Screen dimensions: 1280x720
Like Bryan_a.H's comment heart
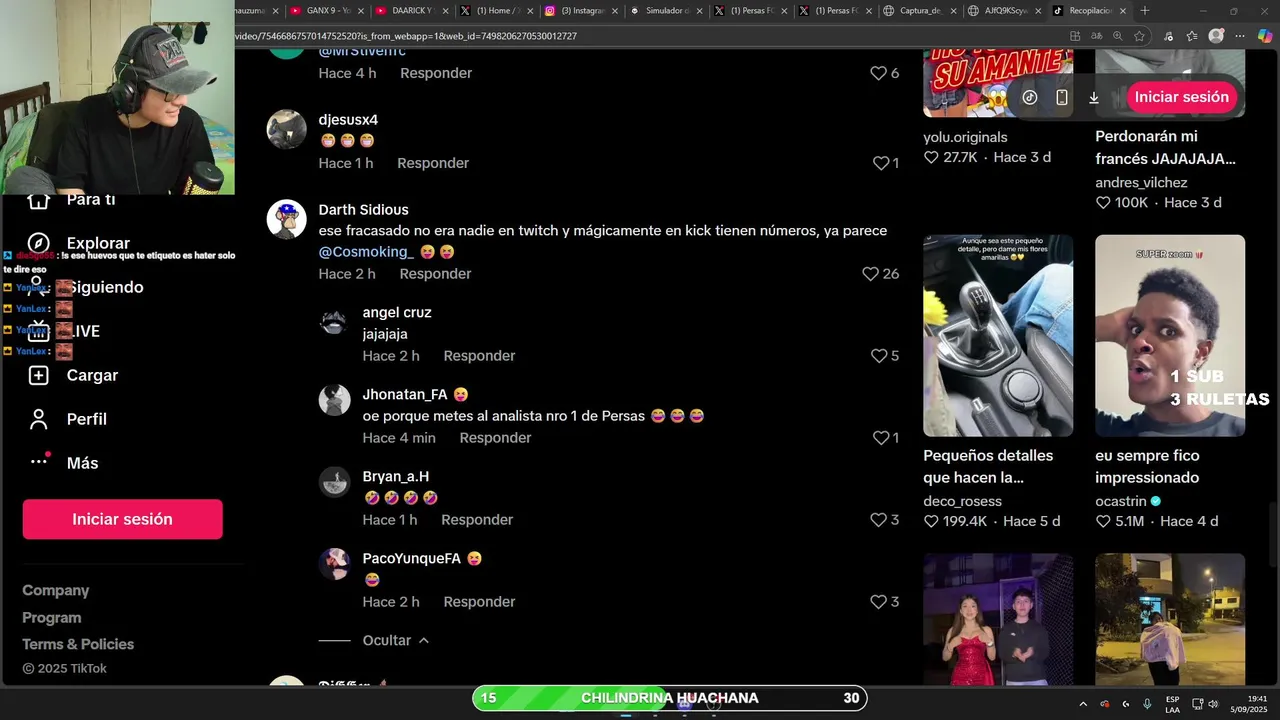[x=878, y=520]
